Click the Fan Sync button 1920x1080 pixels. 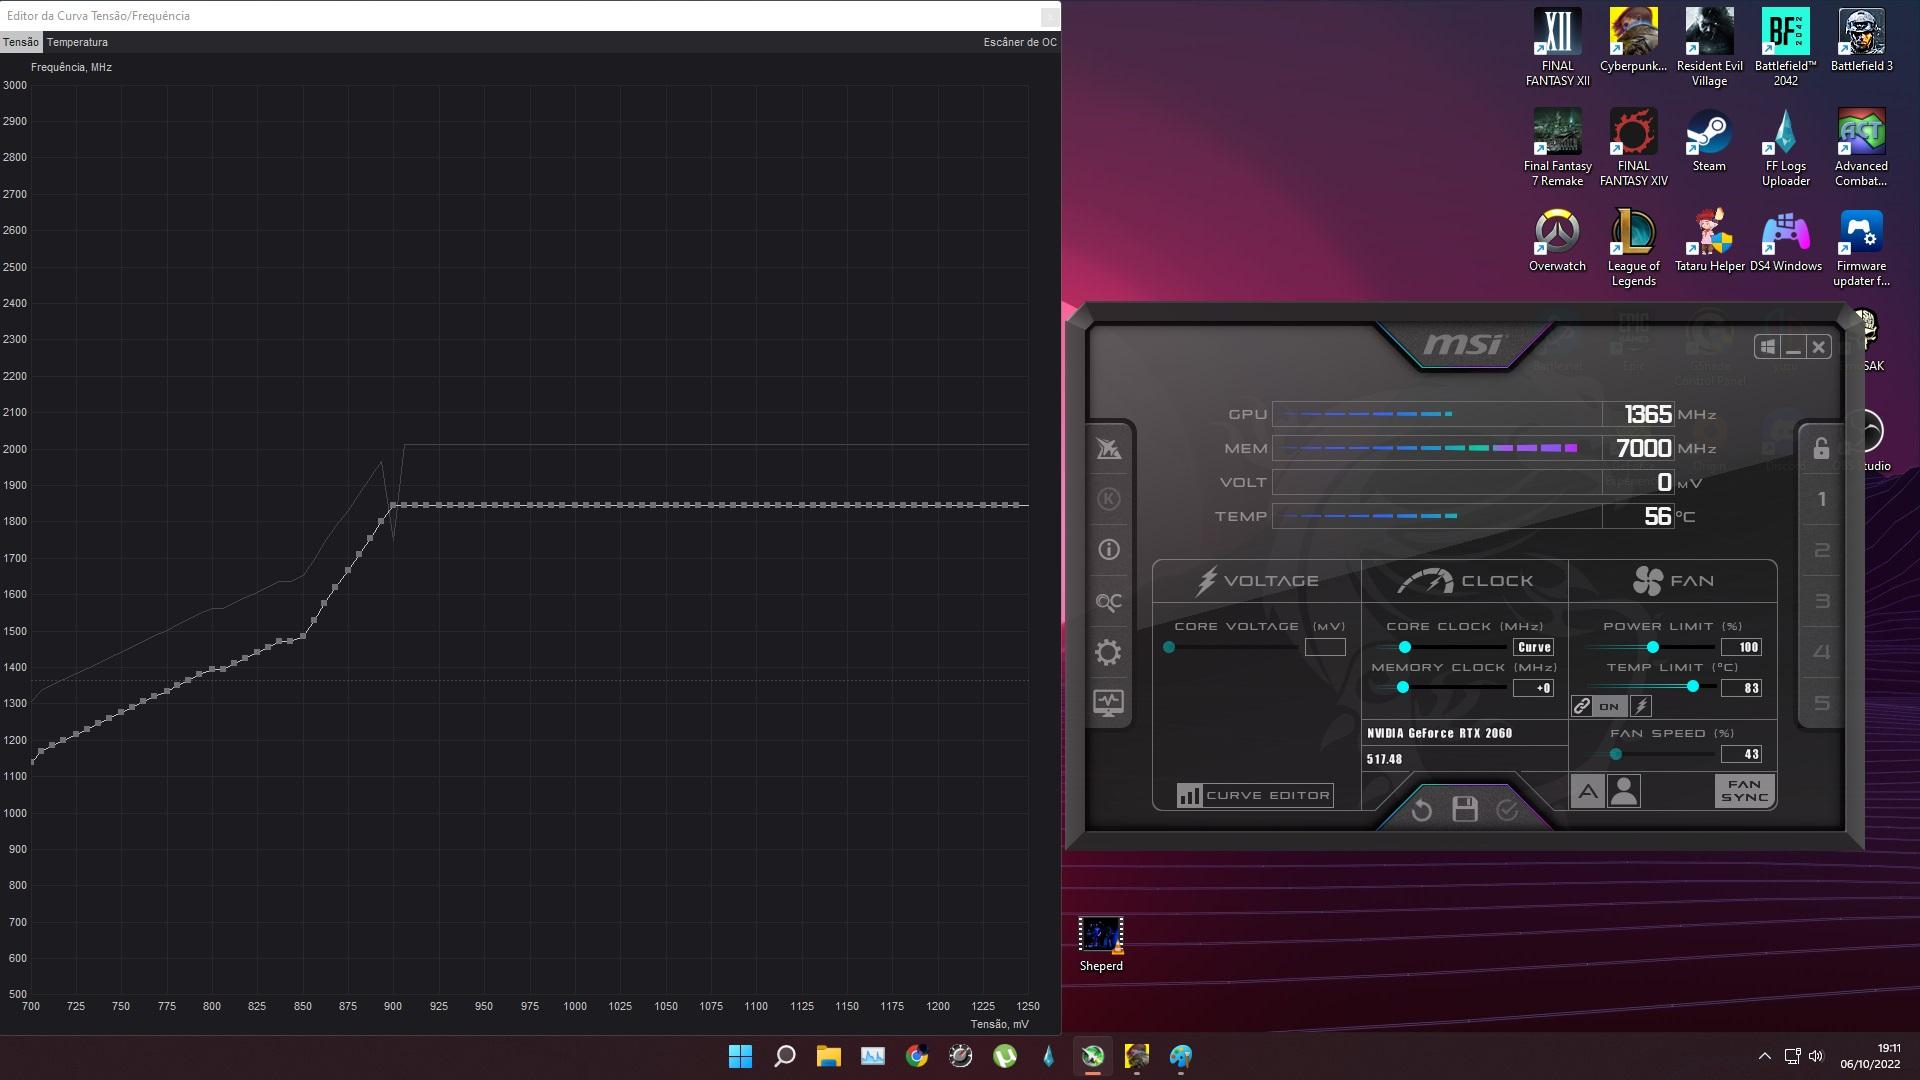coord(1745,791)
